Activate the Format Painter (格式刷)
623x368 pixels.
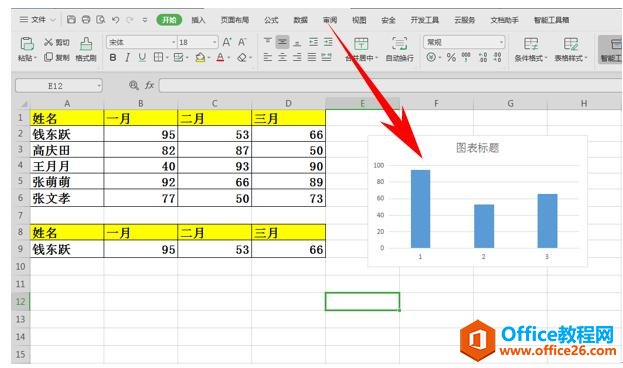tap(86, 49)
